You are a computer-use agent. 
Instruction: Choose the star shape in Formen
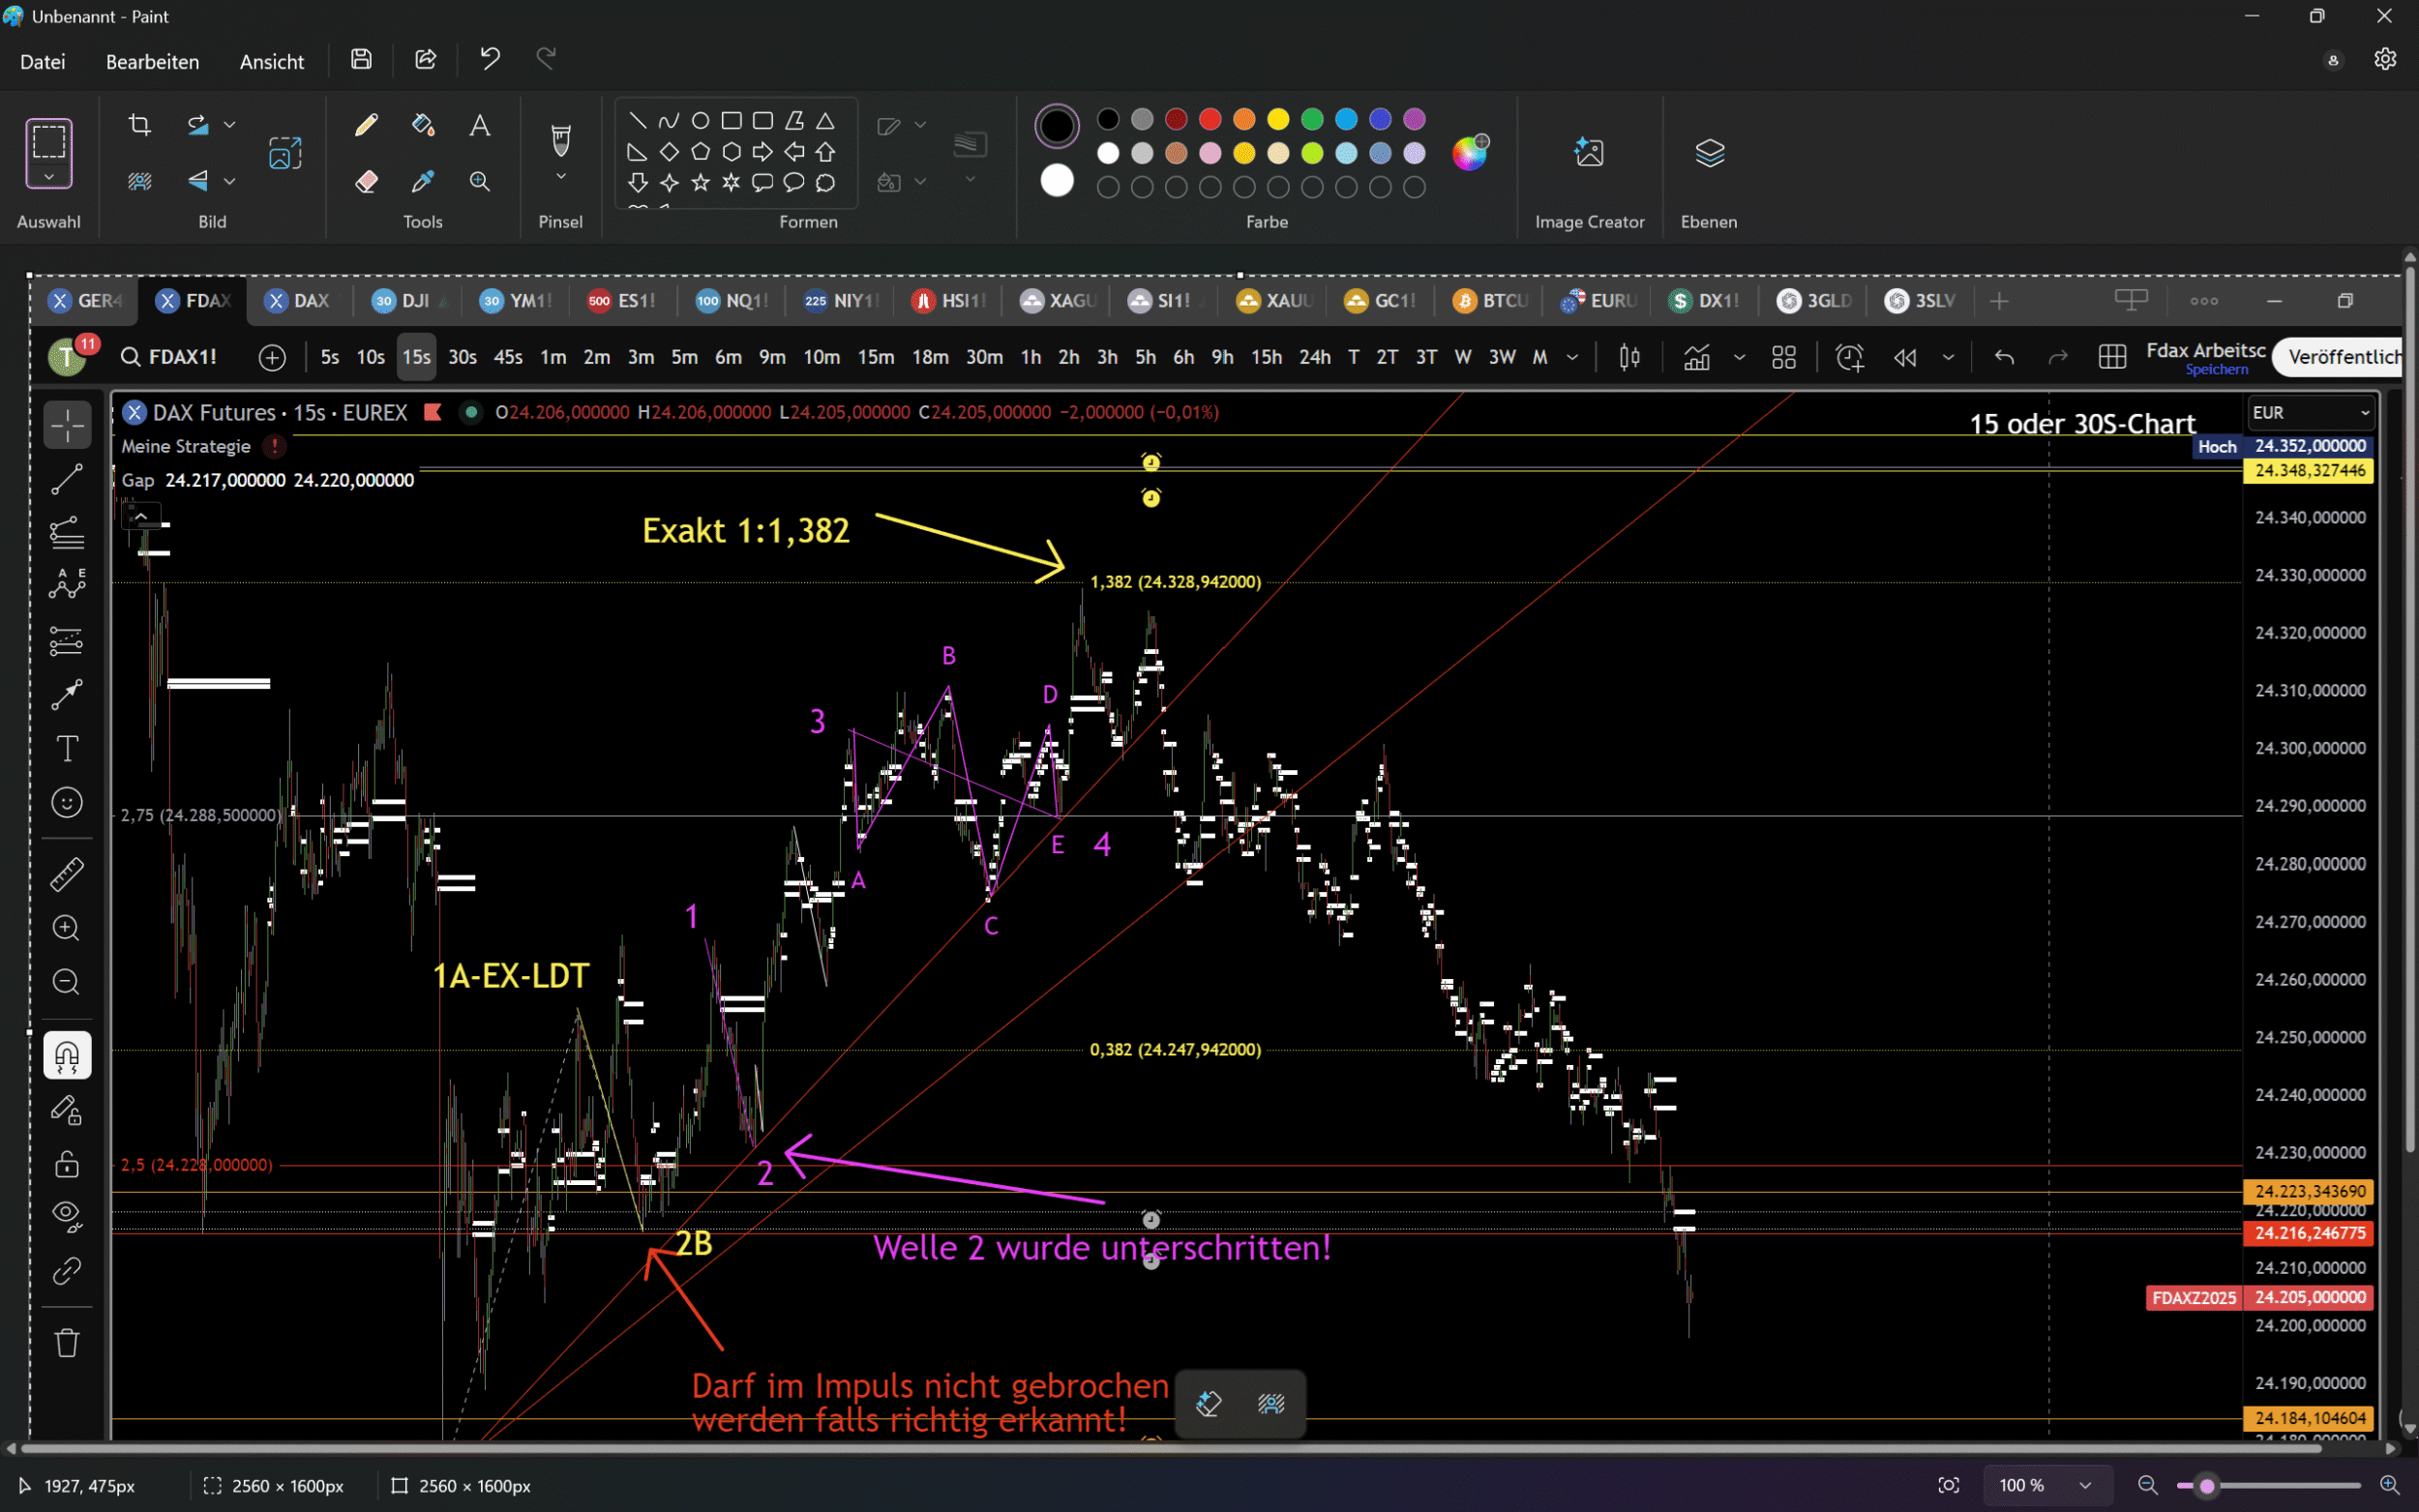(701, 182)
